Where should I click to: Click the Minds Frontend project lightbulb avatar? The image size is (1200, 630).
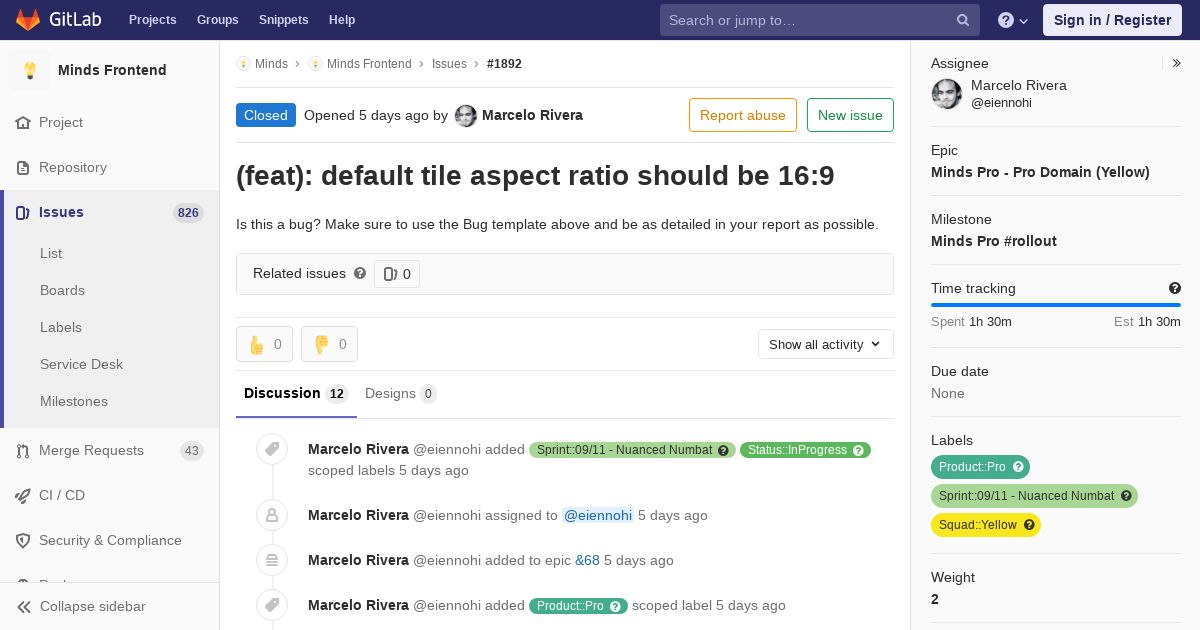(30, 70)
